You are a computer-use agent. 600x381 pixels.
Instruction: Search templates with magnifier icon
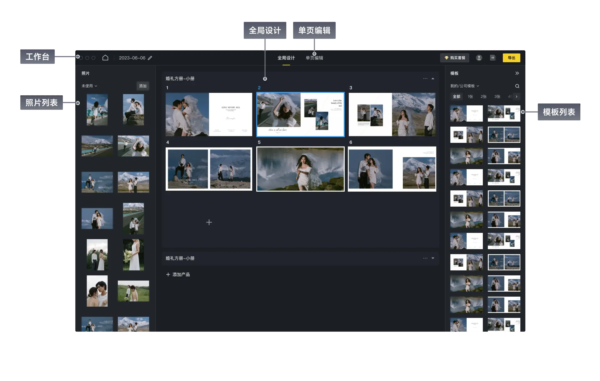click(517, 86)
